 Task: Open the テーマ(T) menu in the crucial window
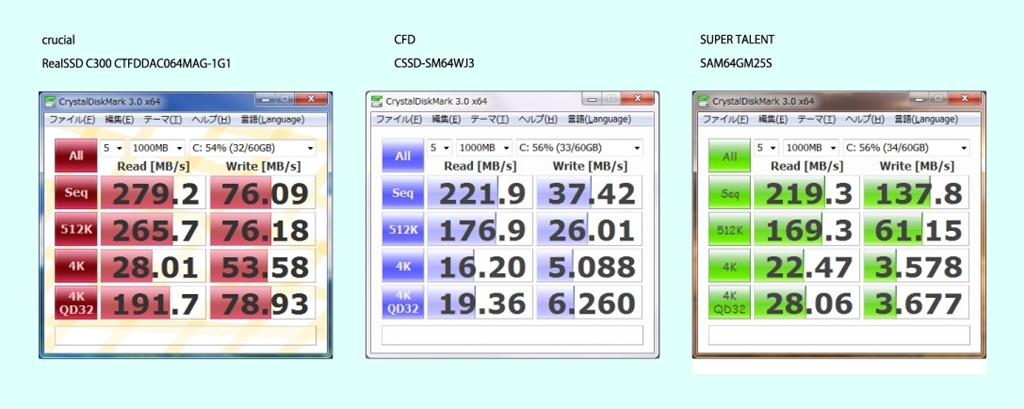163,120
